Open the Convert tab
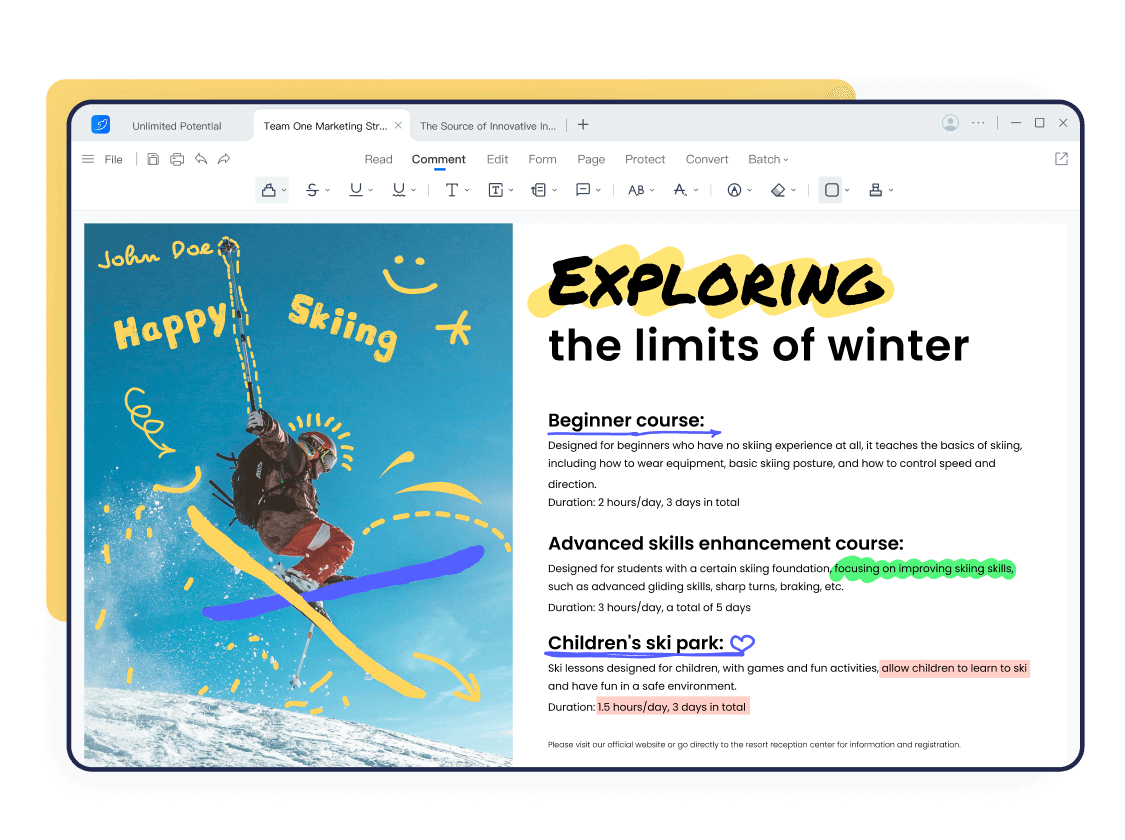The image size is (1125, 840). 707,159
